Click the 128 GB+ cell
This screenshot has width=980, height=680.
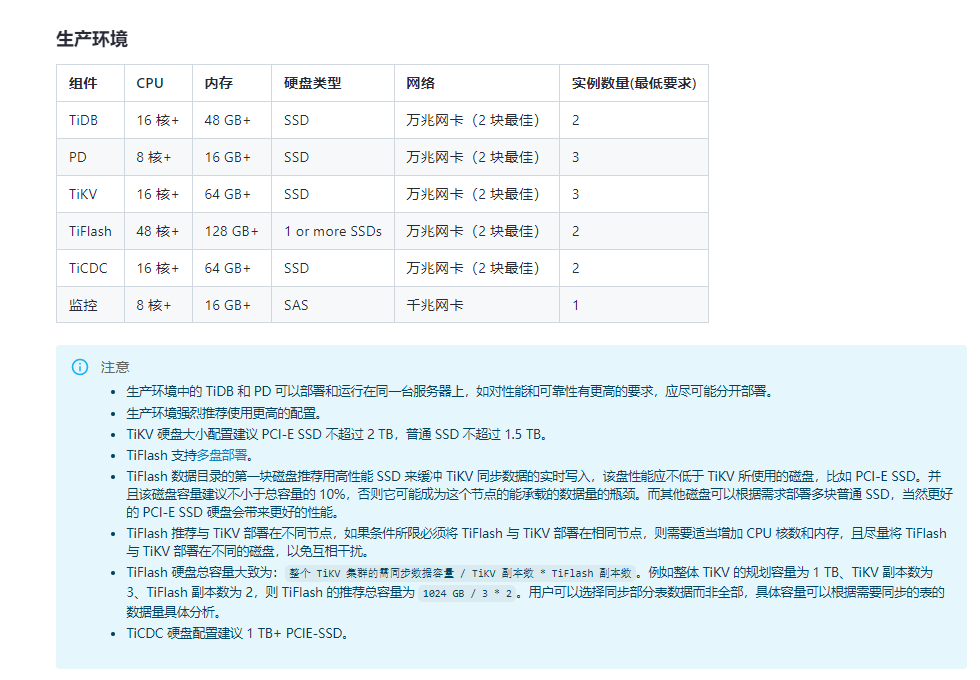point(232,231)
